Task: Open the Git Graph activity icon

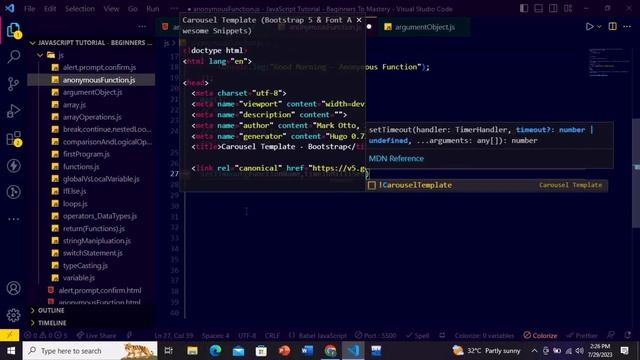Action: (13, 192)
